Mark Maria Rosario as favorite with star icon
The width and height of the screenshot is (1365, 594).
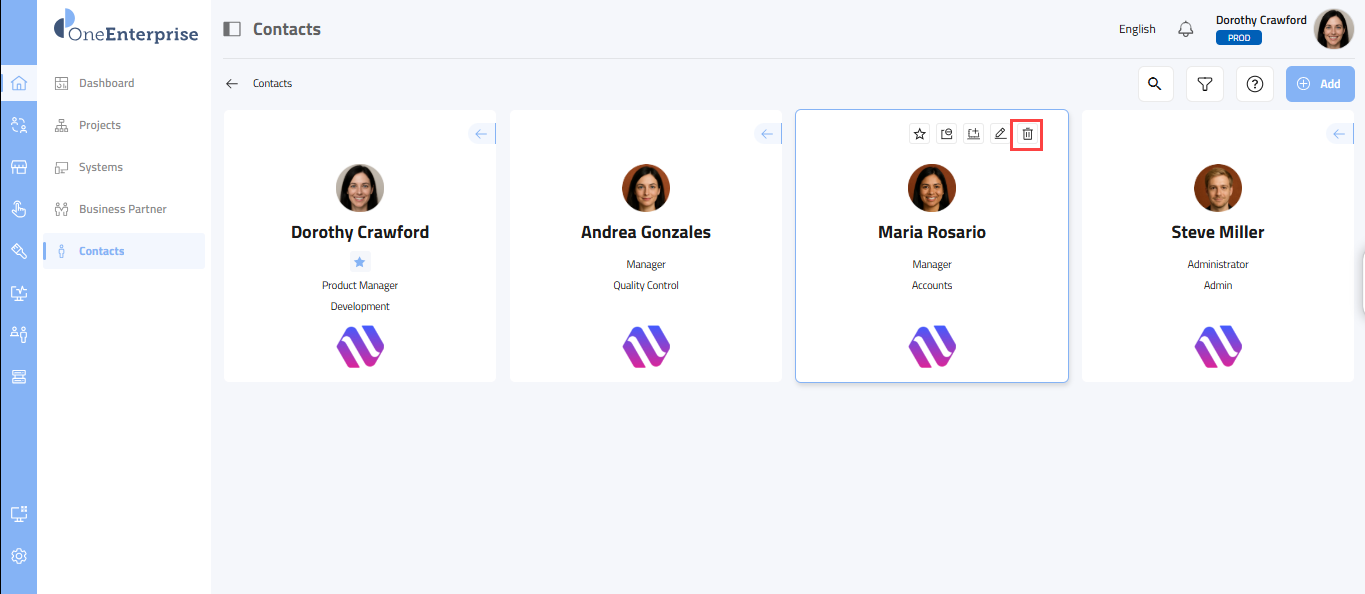pyautogui.click(x=920, y=134)
